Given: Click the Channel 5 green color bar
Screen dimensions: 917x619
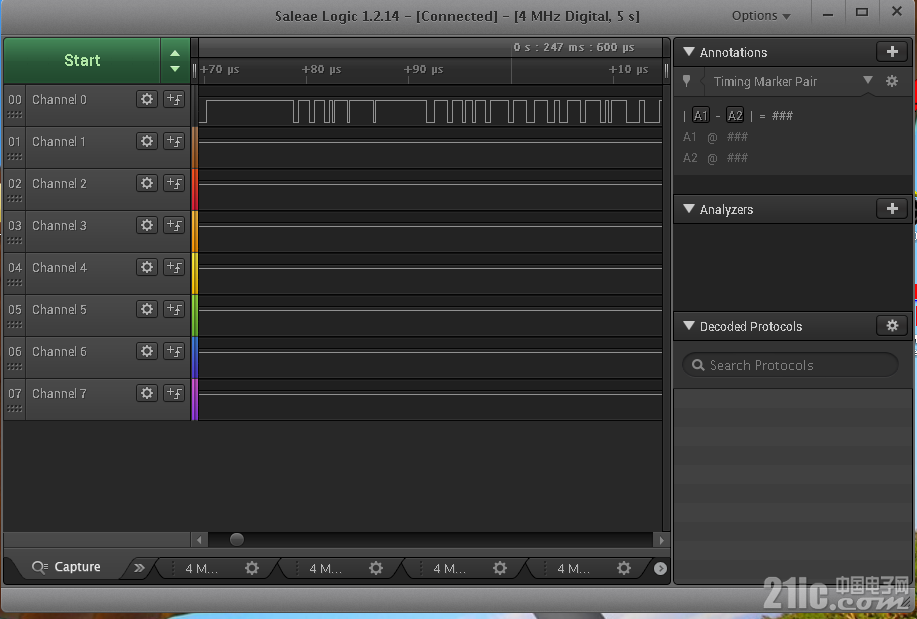Looking at the screenshot, I should pyautogui.click(x=195, y=315).
